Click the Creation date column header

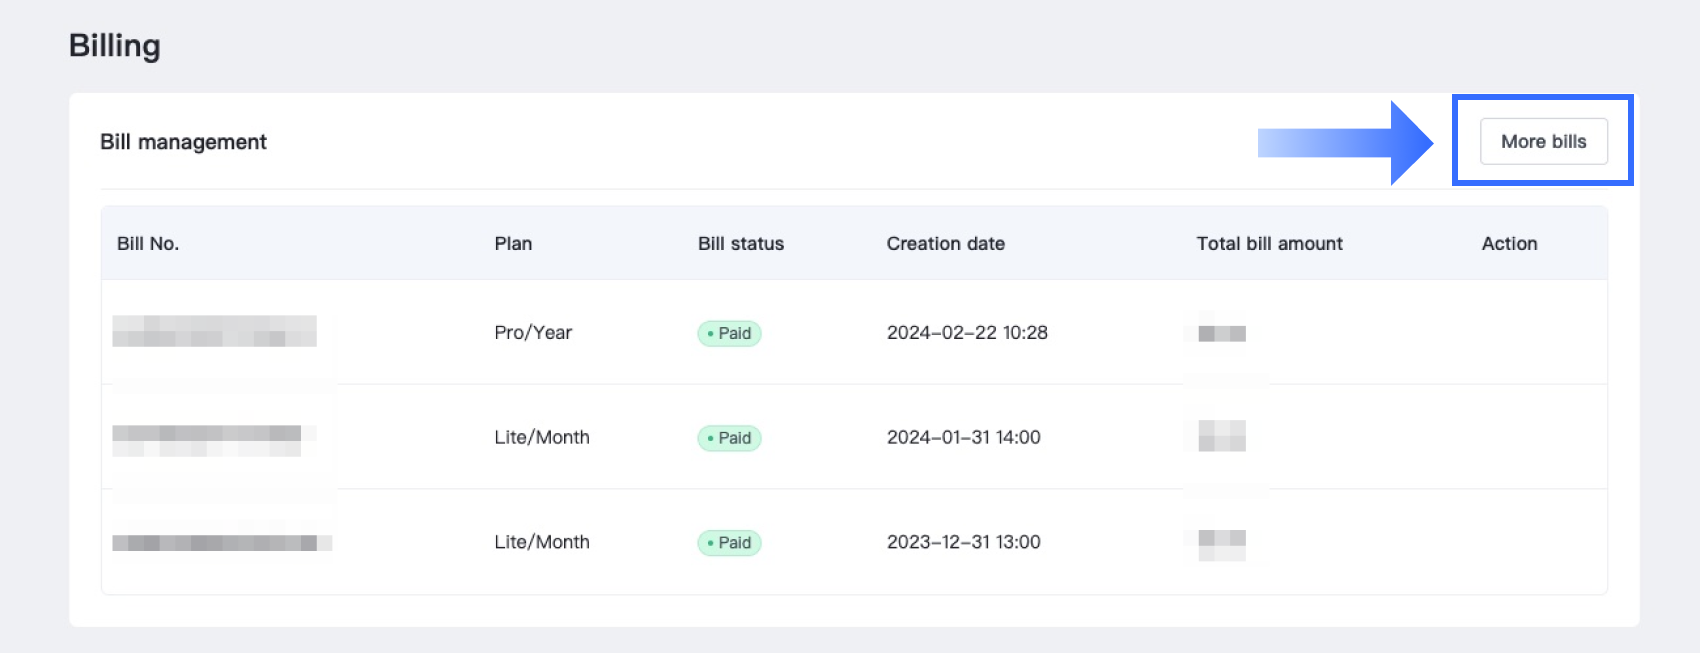pyautogui.click(x=945, y=244)
